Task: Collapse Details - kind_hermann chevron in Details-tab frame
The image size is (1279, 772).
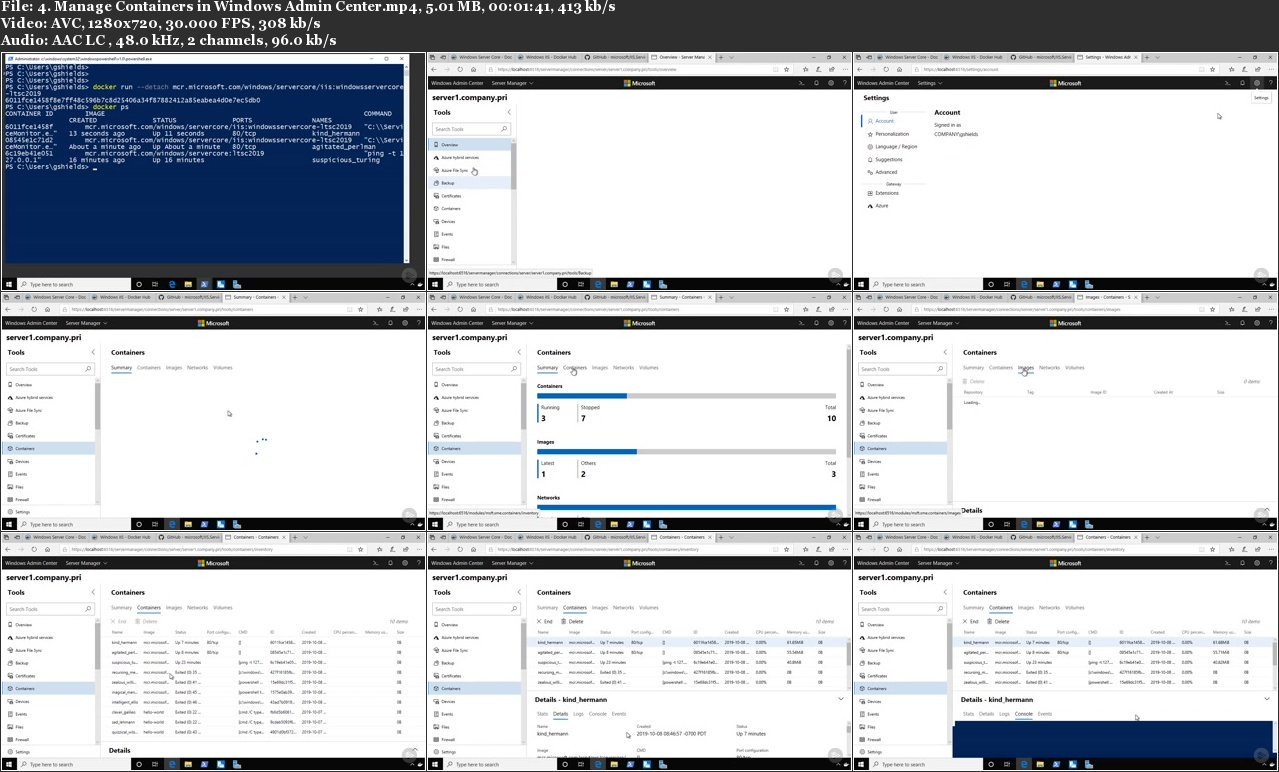Action: tap(842, 699)
